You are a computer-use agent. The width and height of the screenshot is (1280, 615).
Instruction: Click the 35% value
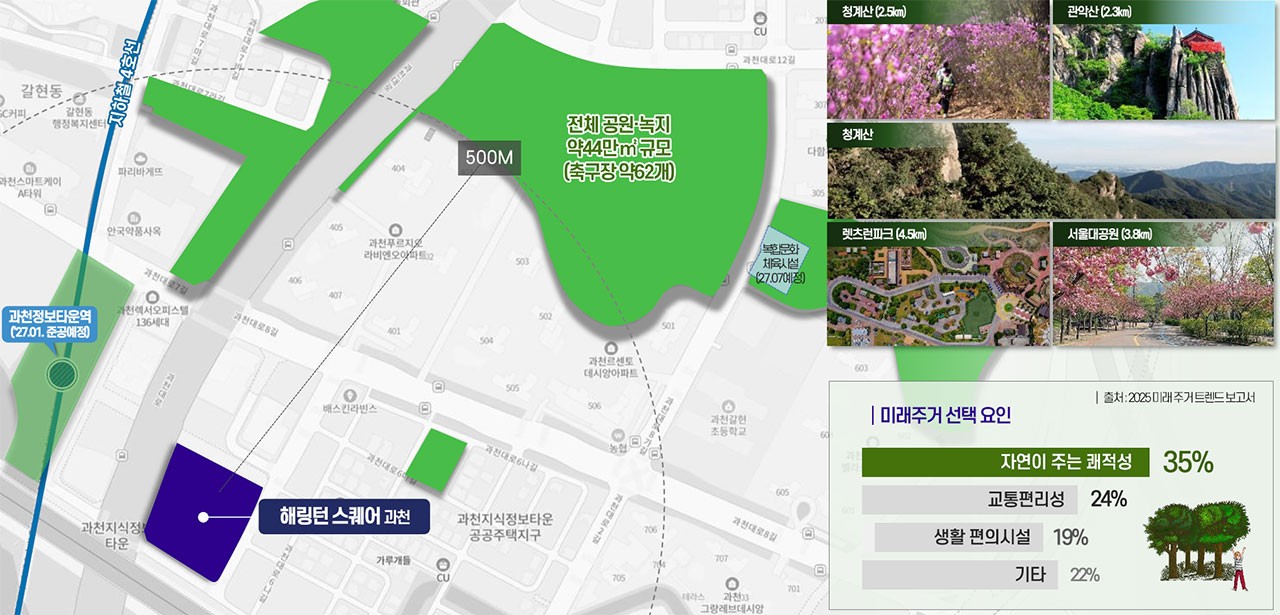pyautogui.click(x=1187, y=463)
